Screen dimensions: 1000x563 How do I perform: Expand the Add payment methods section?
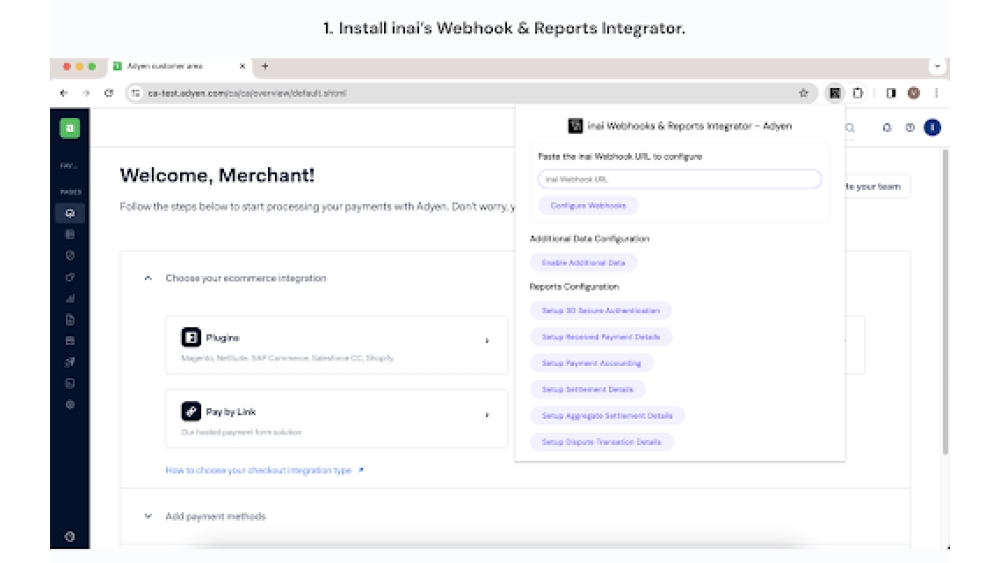[148, 516]
